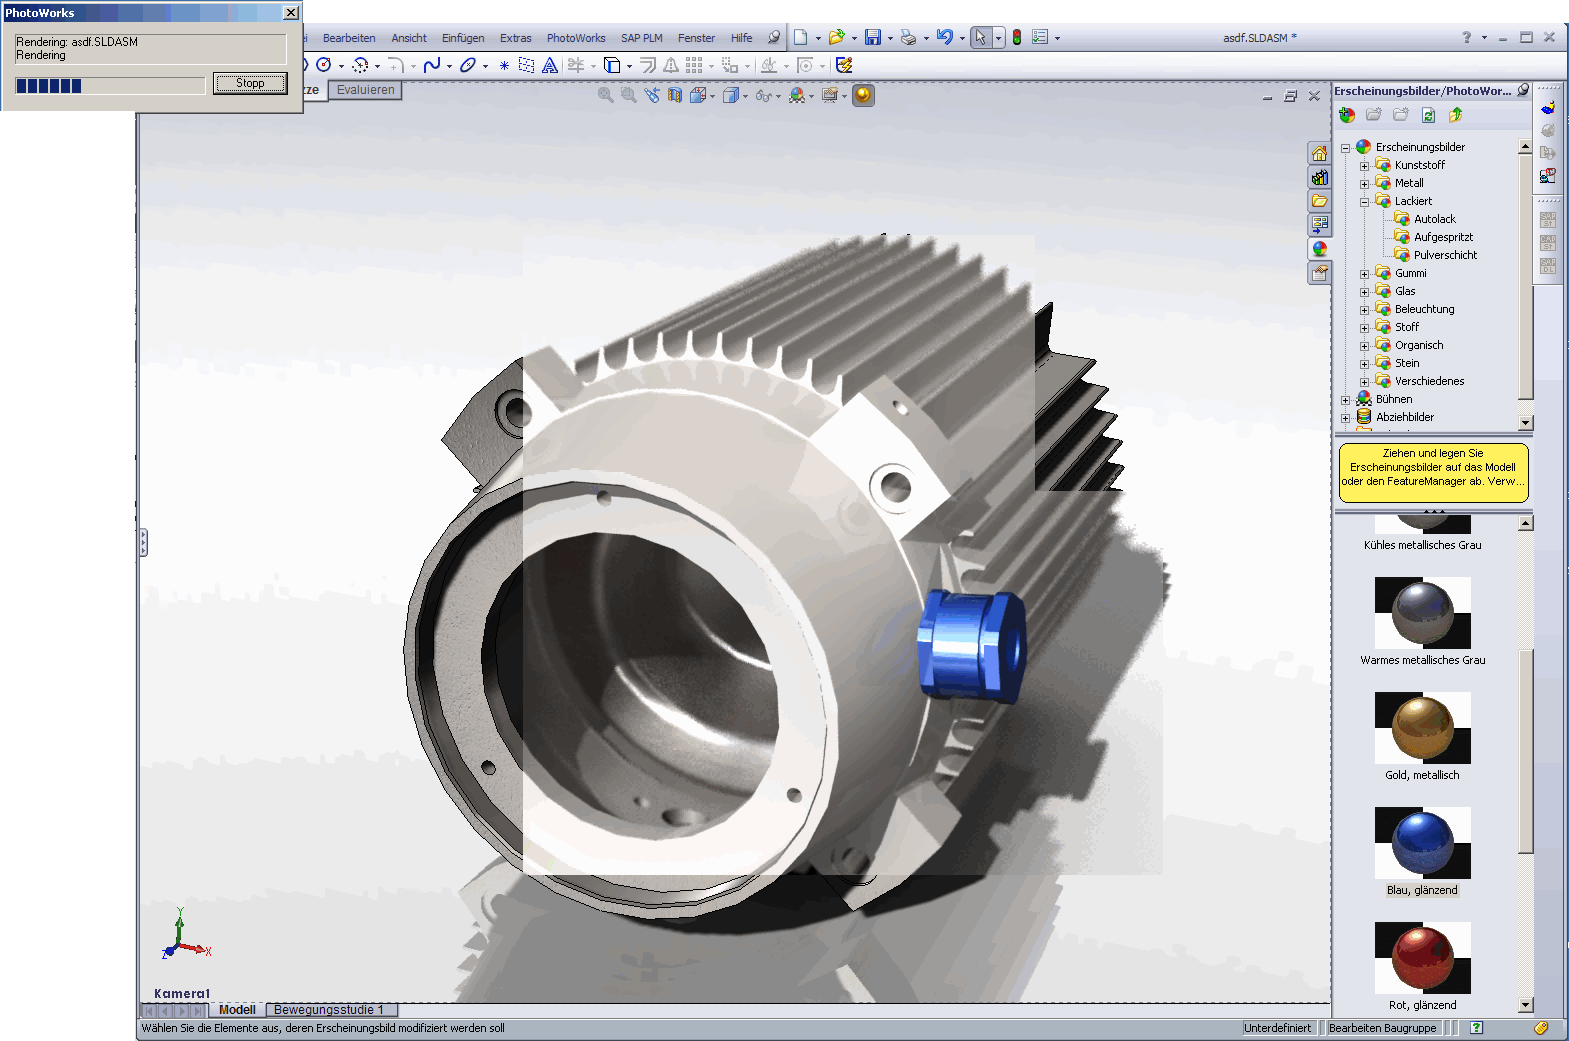Open the File Explorer task pane tab

pos(1320,201)
